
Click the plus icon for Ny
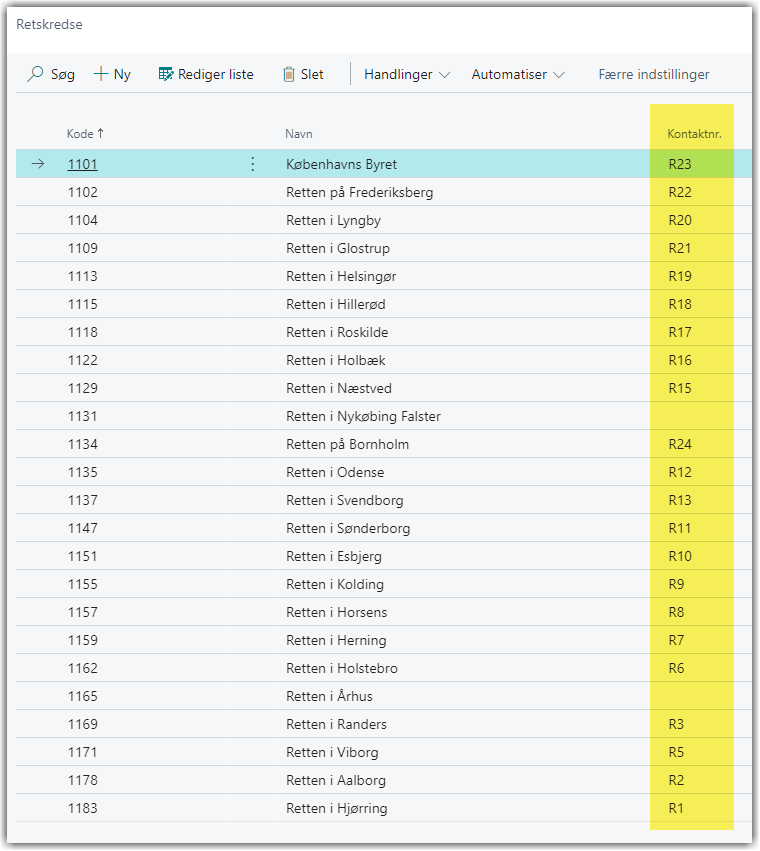[101, 74]
